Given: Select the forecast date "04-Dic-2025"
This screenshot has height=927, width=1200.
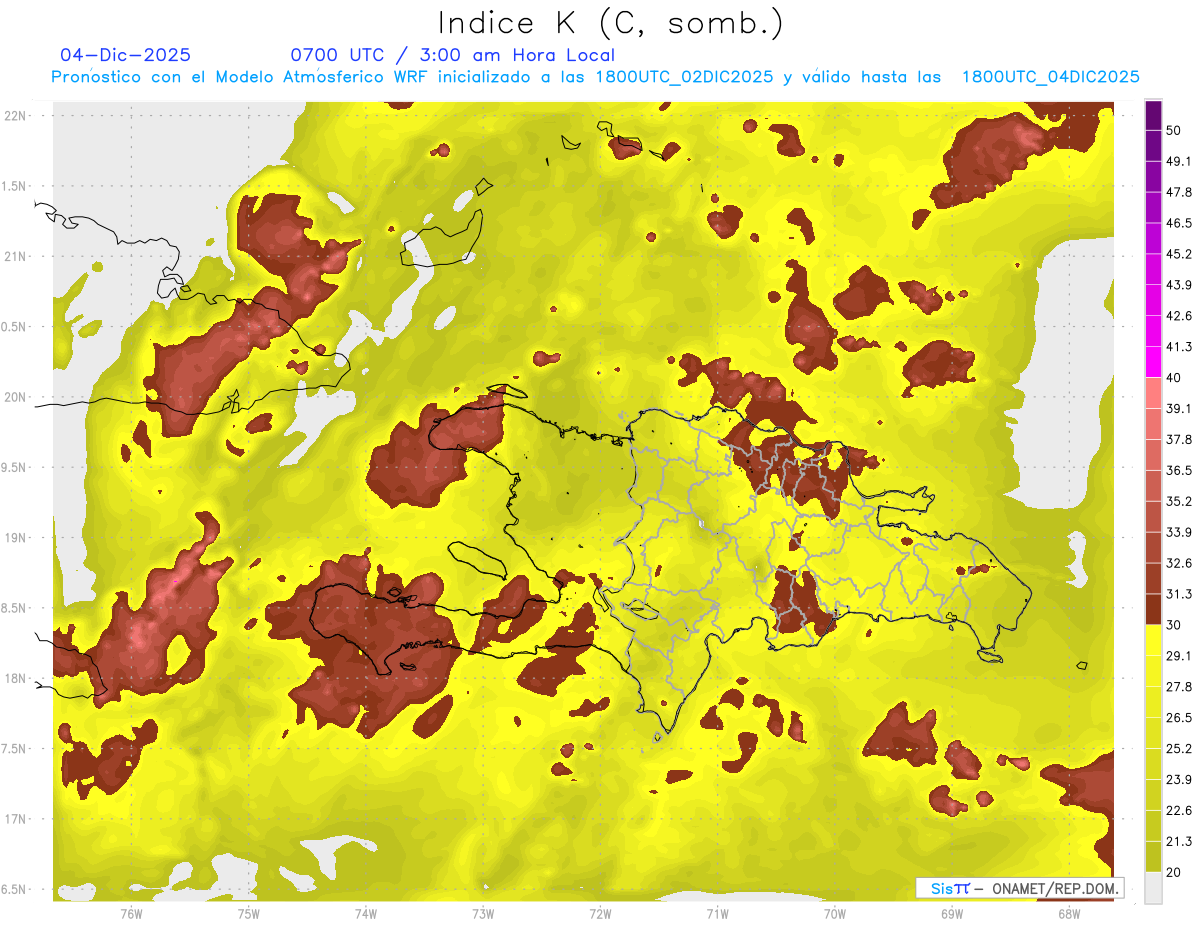Looking at the screenshot, I should click(125, 55).
